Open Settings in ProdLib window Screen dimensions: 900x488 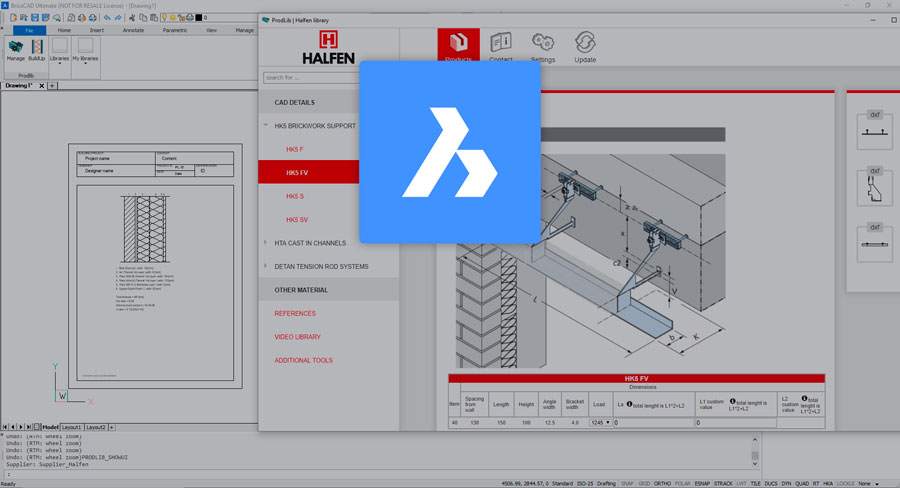(x=542, y=47)
